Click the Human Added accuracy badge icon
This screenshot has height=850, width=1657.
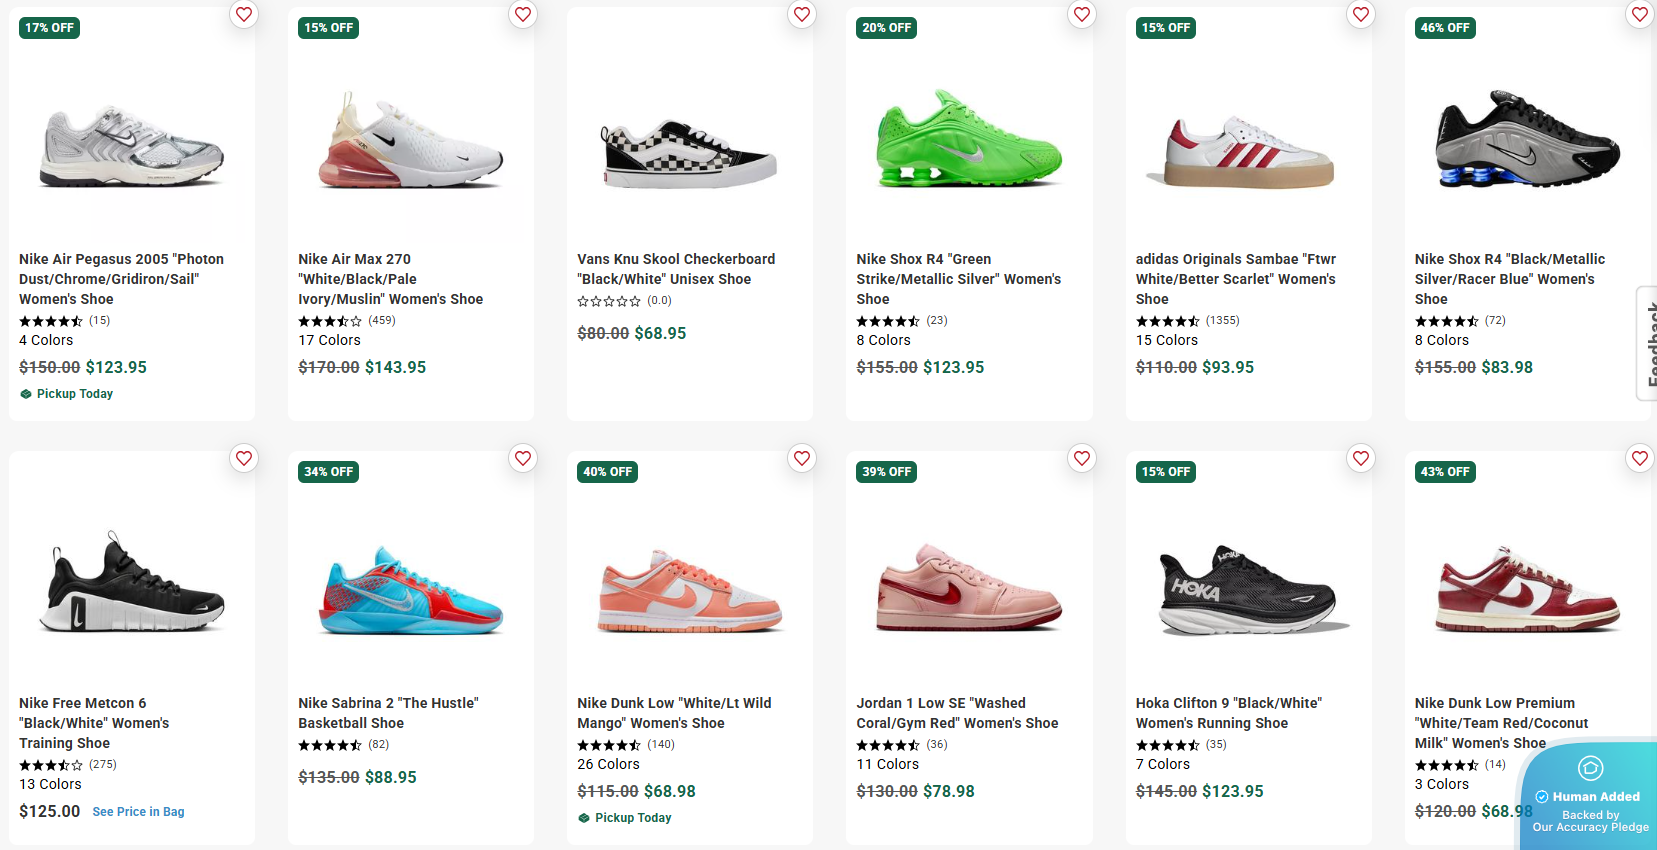click(1590, 768)
